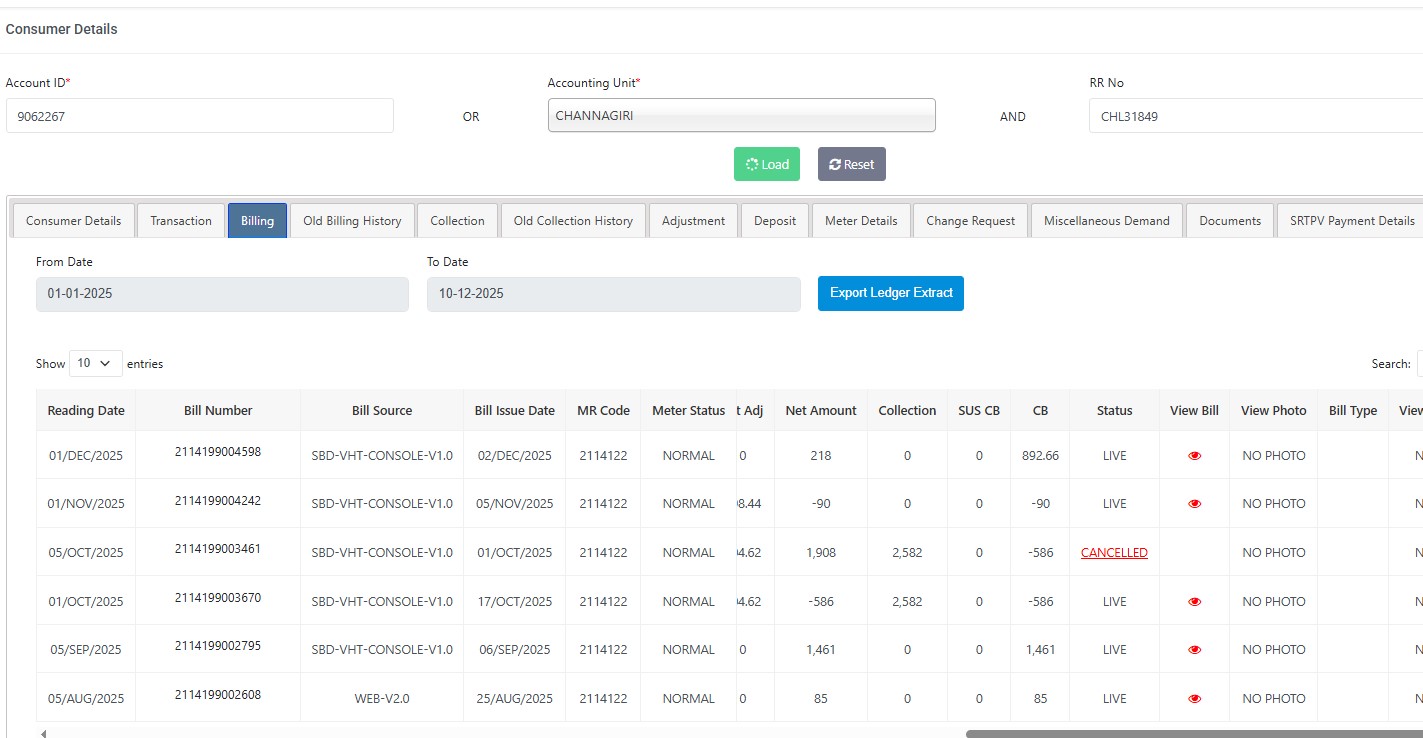Image resolution: width=1423 pixels, height=738 pixels.
Task: Select the Meter Details tab
Action: pyautogui.click(x=861, y=221)
